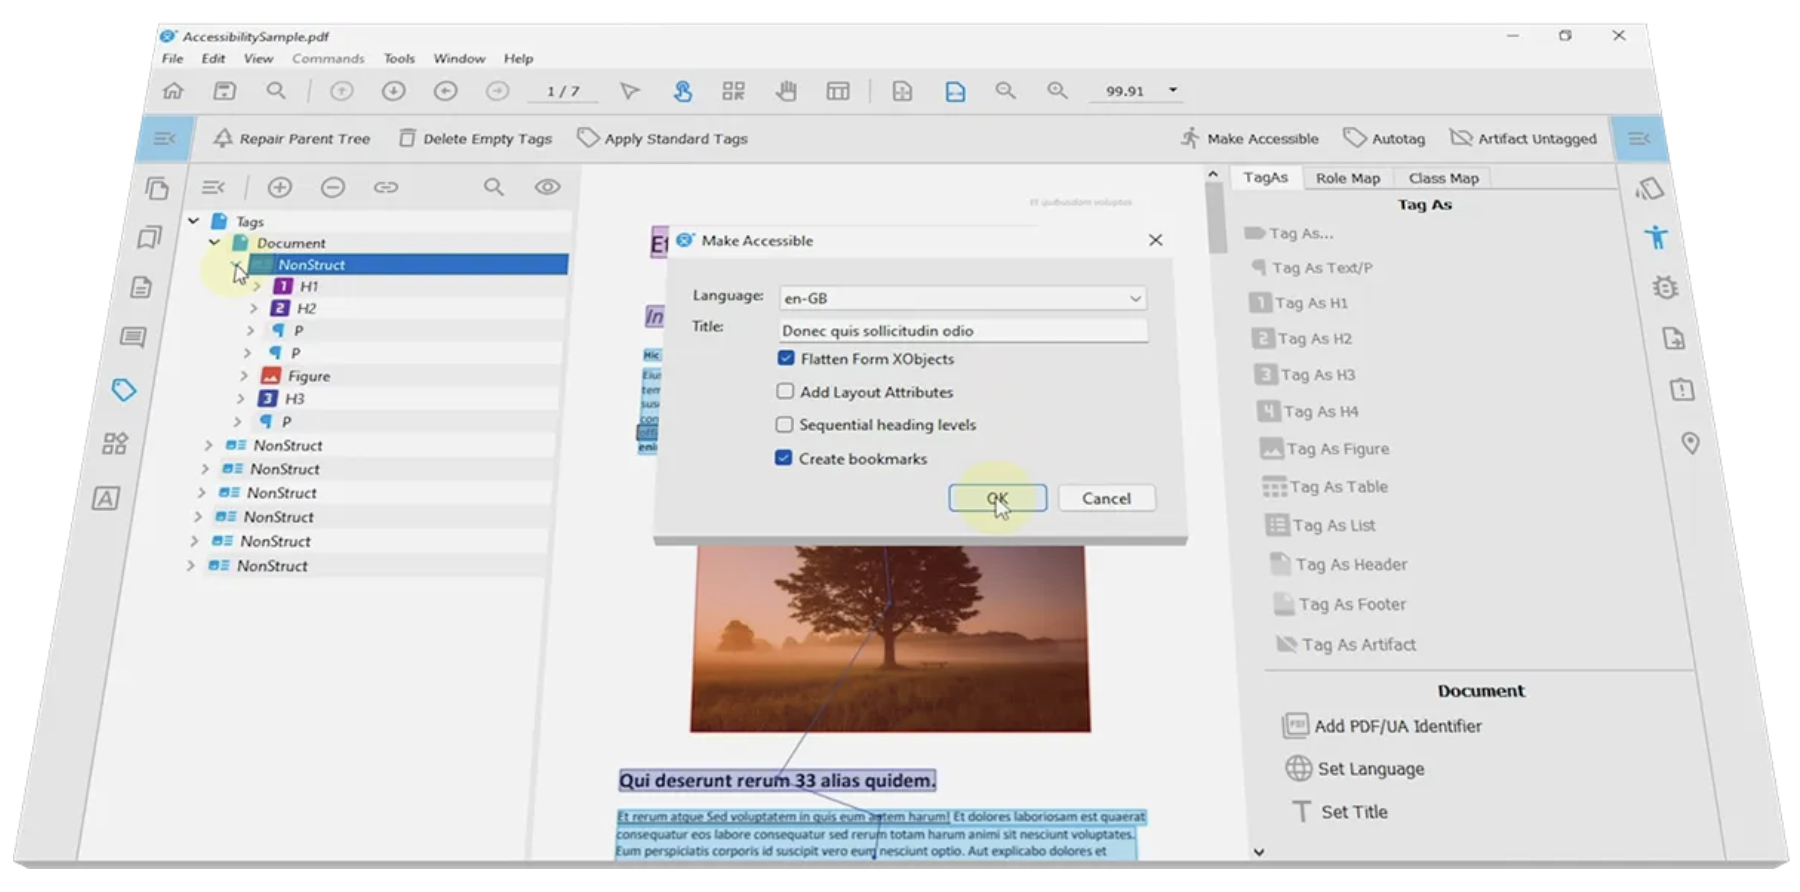
Task: Open the accessibility figure icon in the right sidebar
Action: coord(1657,237)
